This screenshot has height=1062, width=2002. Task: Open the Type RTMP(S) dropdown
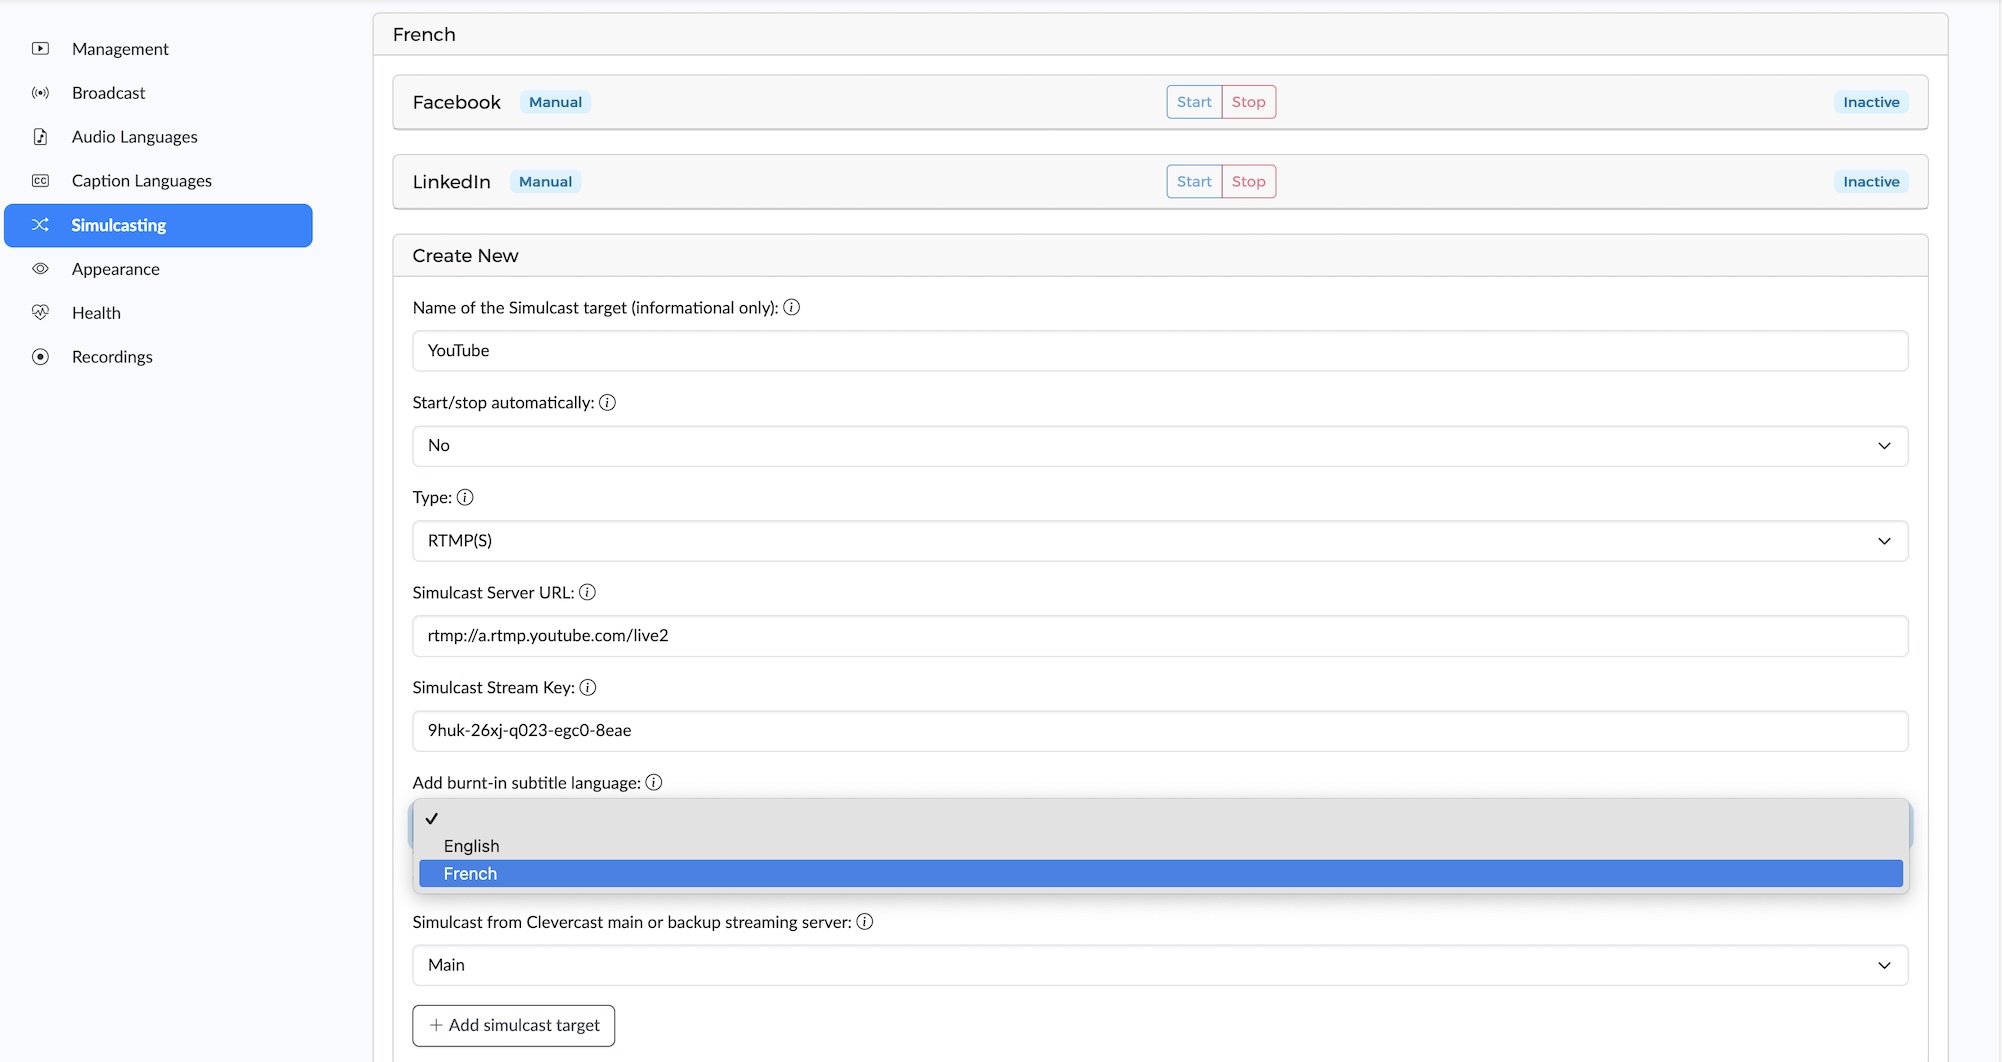[x=1160, y=541]
